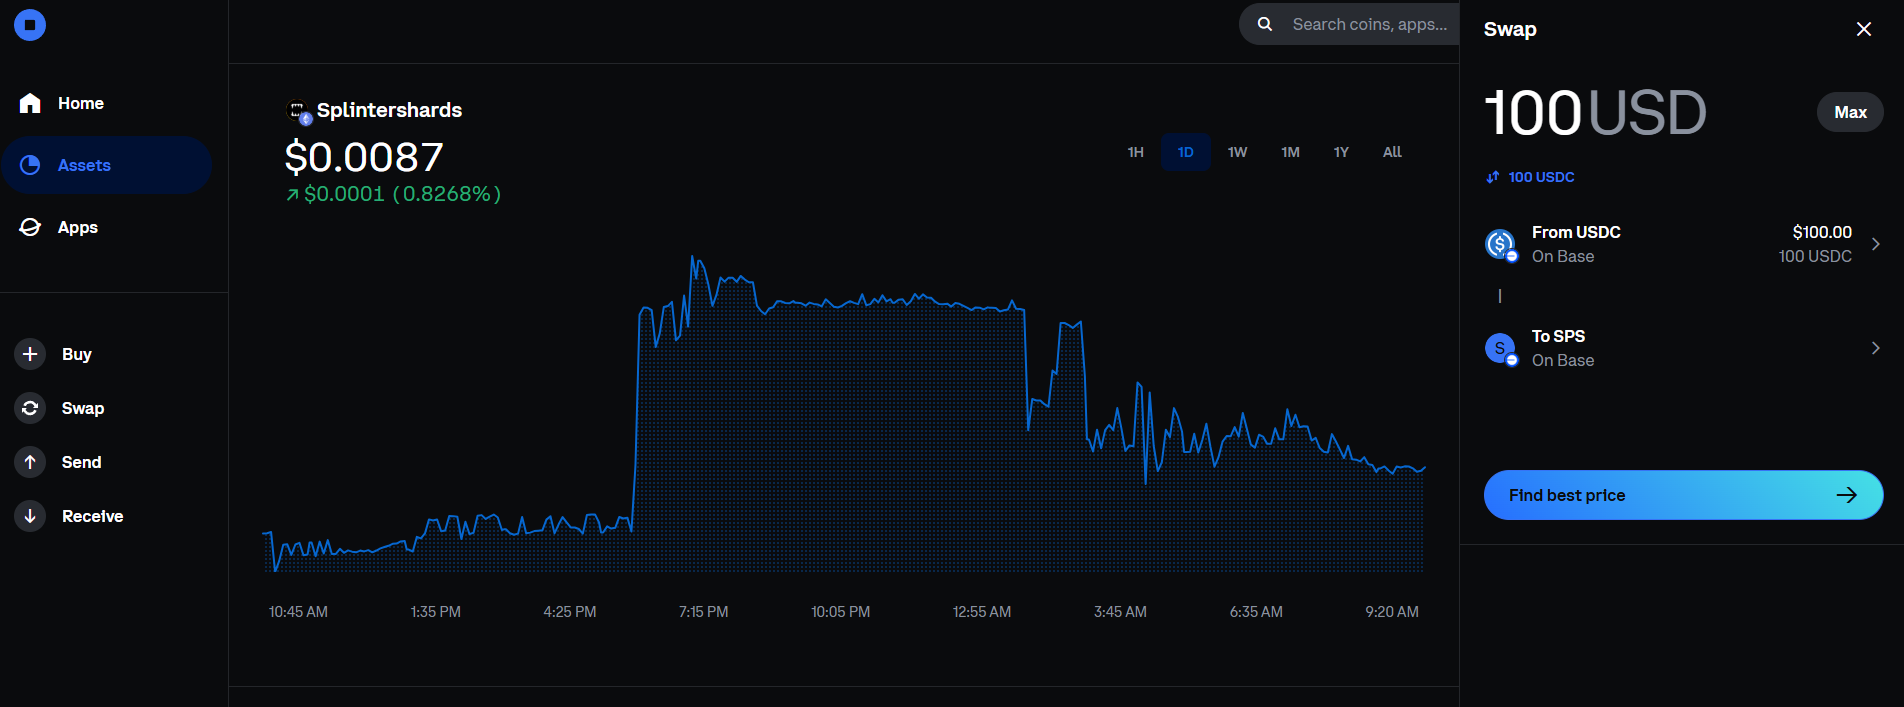Click the Receive label in sidebar
1904x707 pixels.
[93, 516]
